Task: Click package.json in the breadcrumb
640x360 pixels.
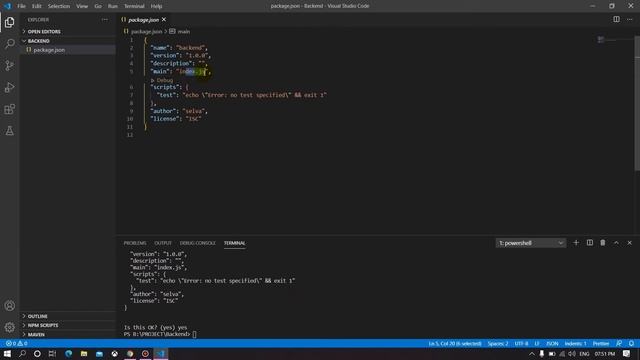Action: 147,31
